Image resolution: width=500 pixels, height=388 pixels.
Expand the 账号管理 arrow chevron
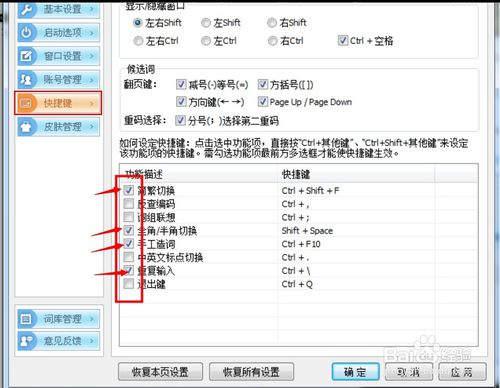[92, 79]
